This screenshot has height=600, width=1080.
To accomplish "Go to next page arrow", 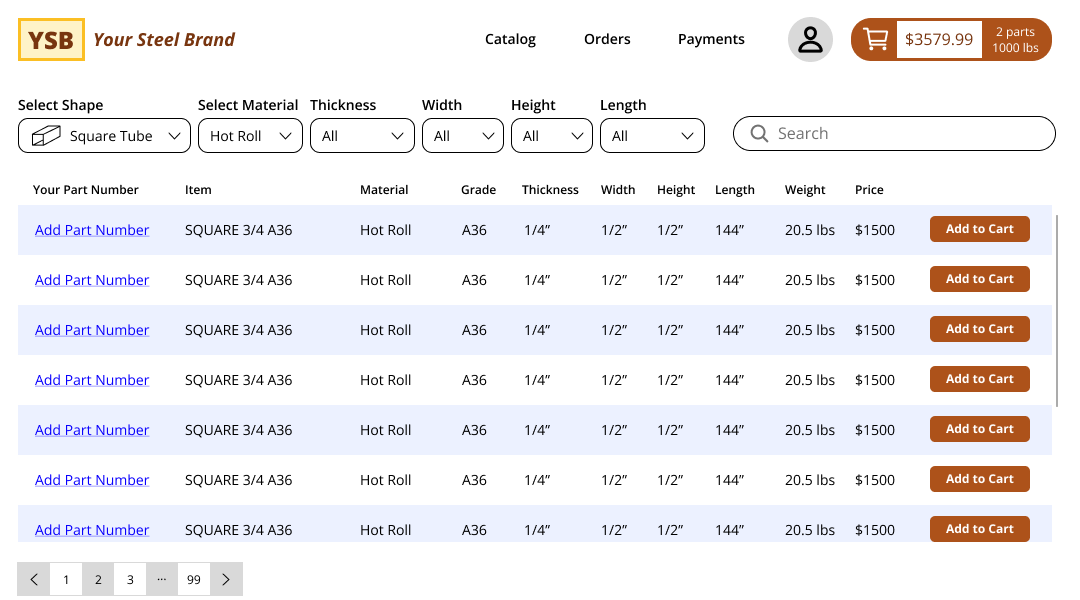I will 226,579.
